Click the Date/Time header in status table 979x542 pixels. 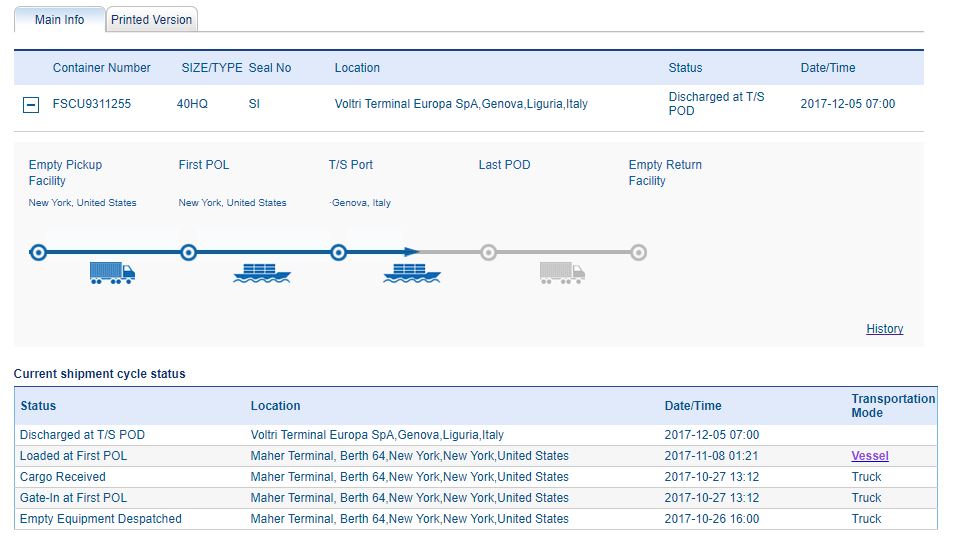tap(693, 406)
